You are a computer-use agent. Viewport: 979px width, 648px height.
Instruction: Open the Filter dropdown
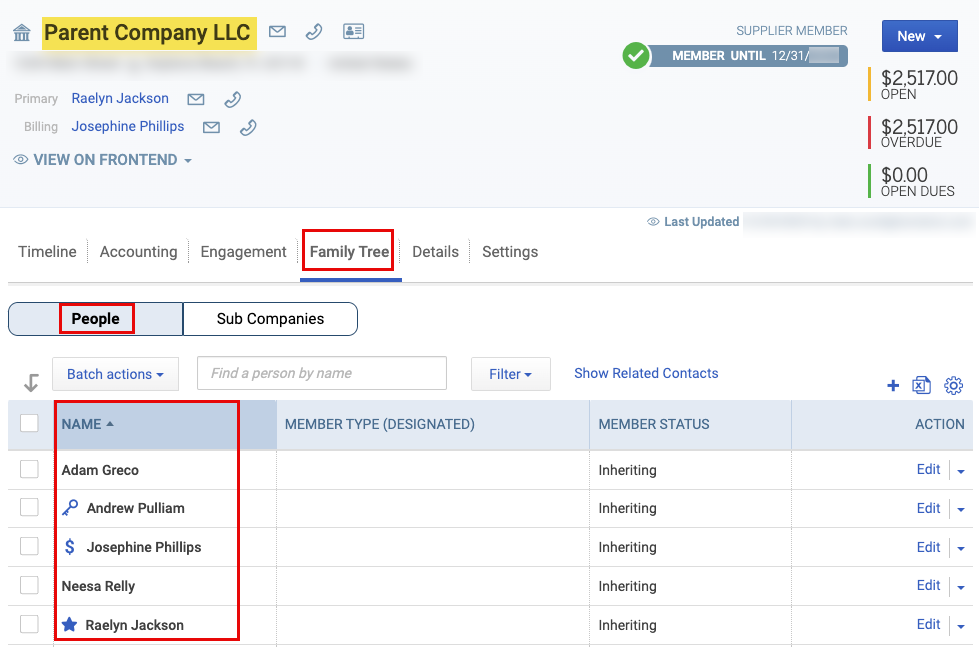point(511,374)
